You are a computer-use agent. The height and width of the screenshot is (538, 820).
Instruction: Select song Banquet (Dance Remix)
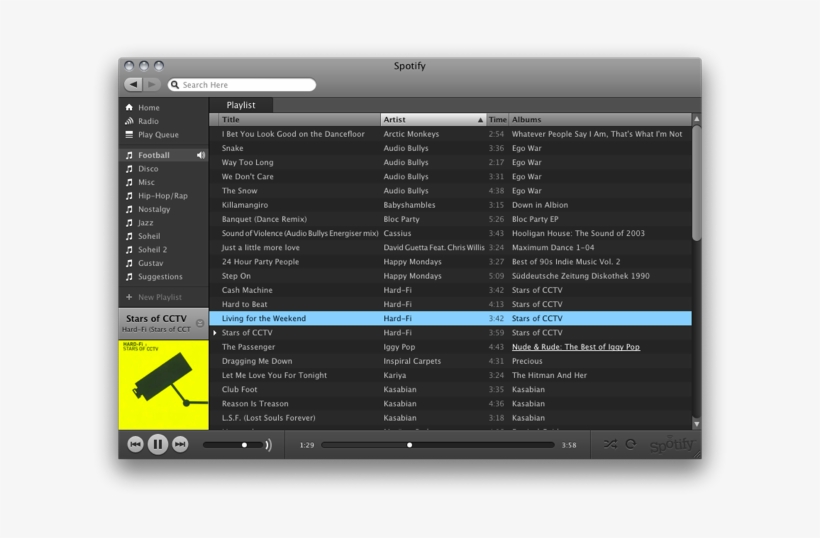pos(450,219)
